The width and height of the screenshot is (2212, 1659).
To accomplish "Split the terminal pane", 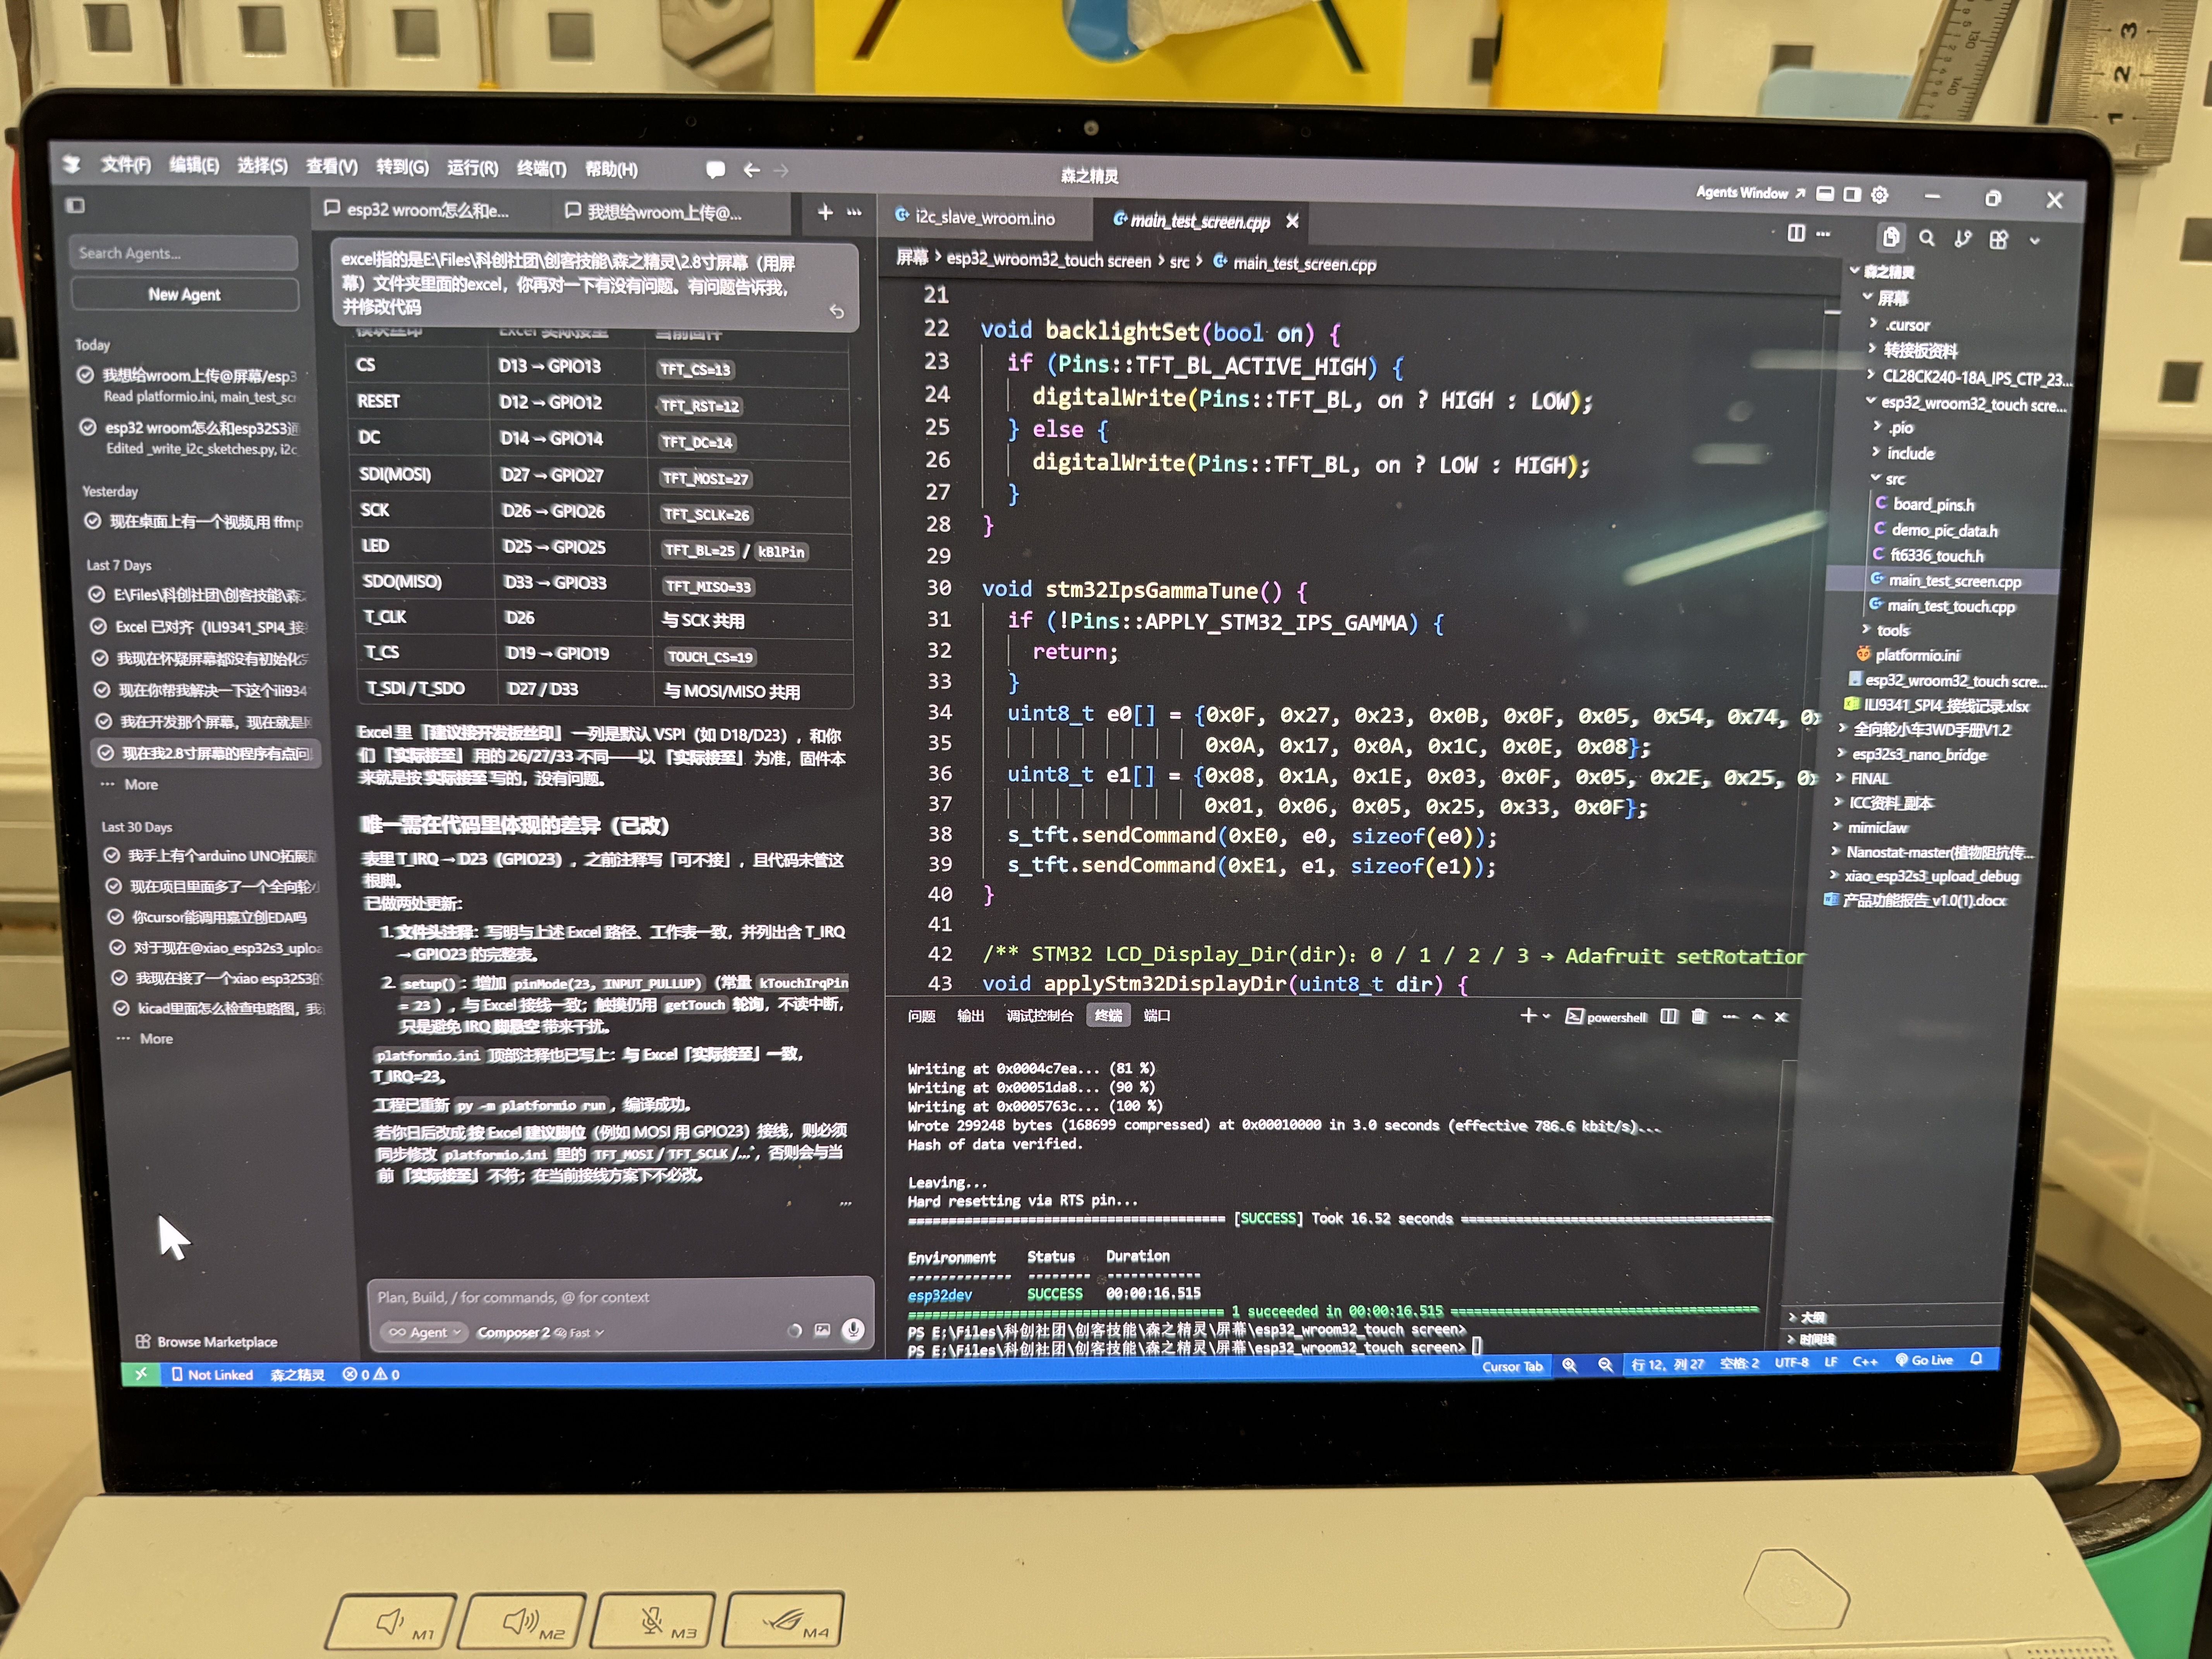I will coord(1669,1016).
